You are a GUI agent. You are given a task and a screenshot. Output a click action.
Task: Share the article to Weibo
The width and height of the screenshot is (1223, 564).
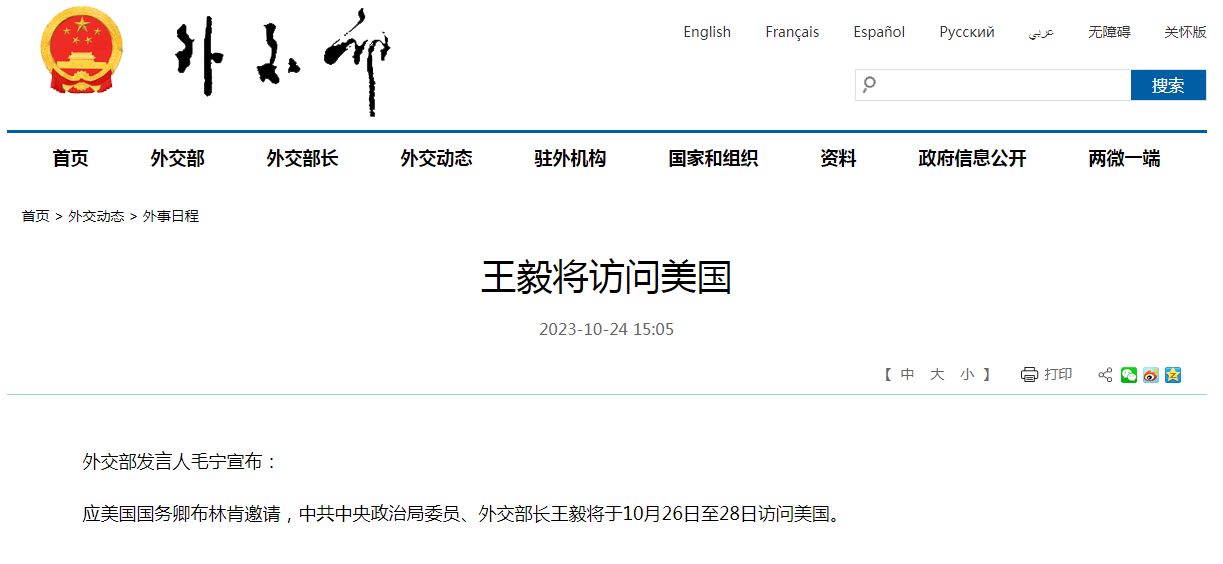[1151, 375]
